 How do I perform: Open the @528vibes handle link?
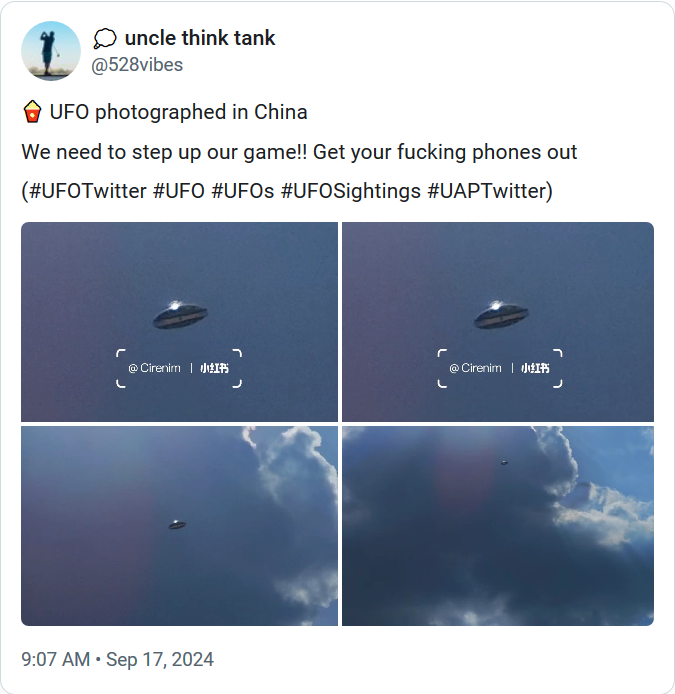click(x=137, y=65)
